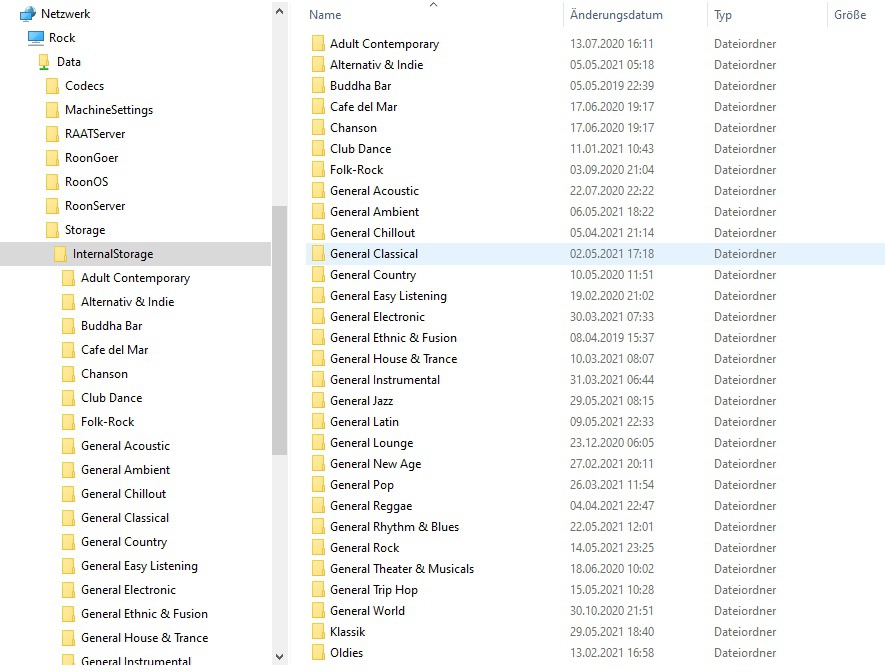The width and height of the screenshot is (885, 672).
Task: Sort by the Größe column header
Action: (849, 15)
